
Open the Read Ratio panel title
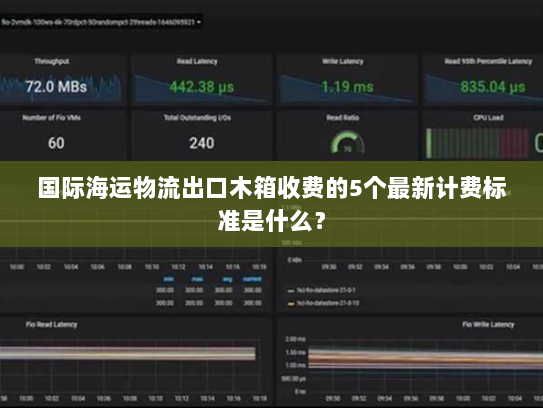(343, 118)
